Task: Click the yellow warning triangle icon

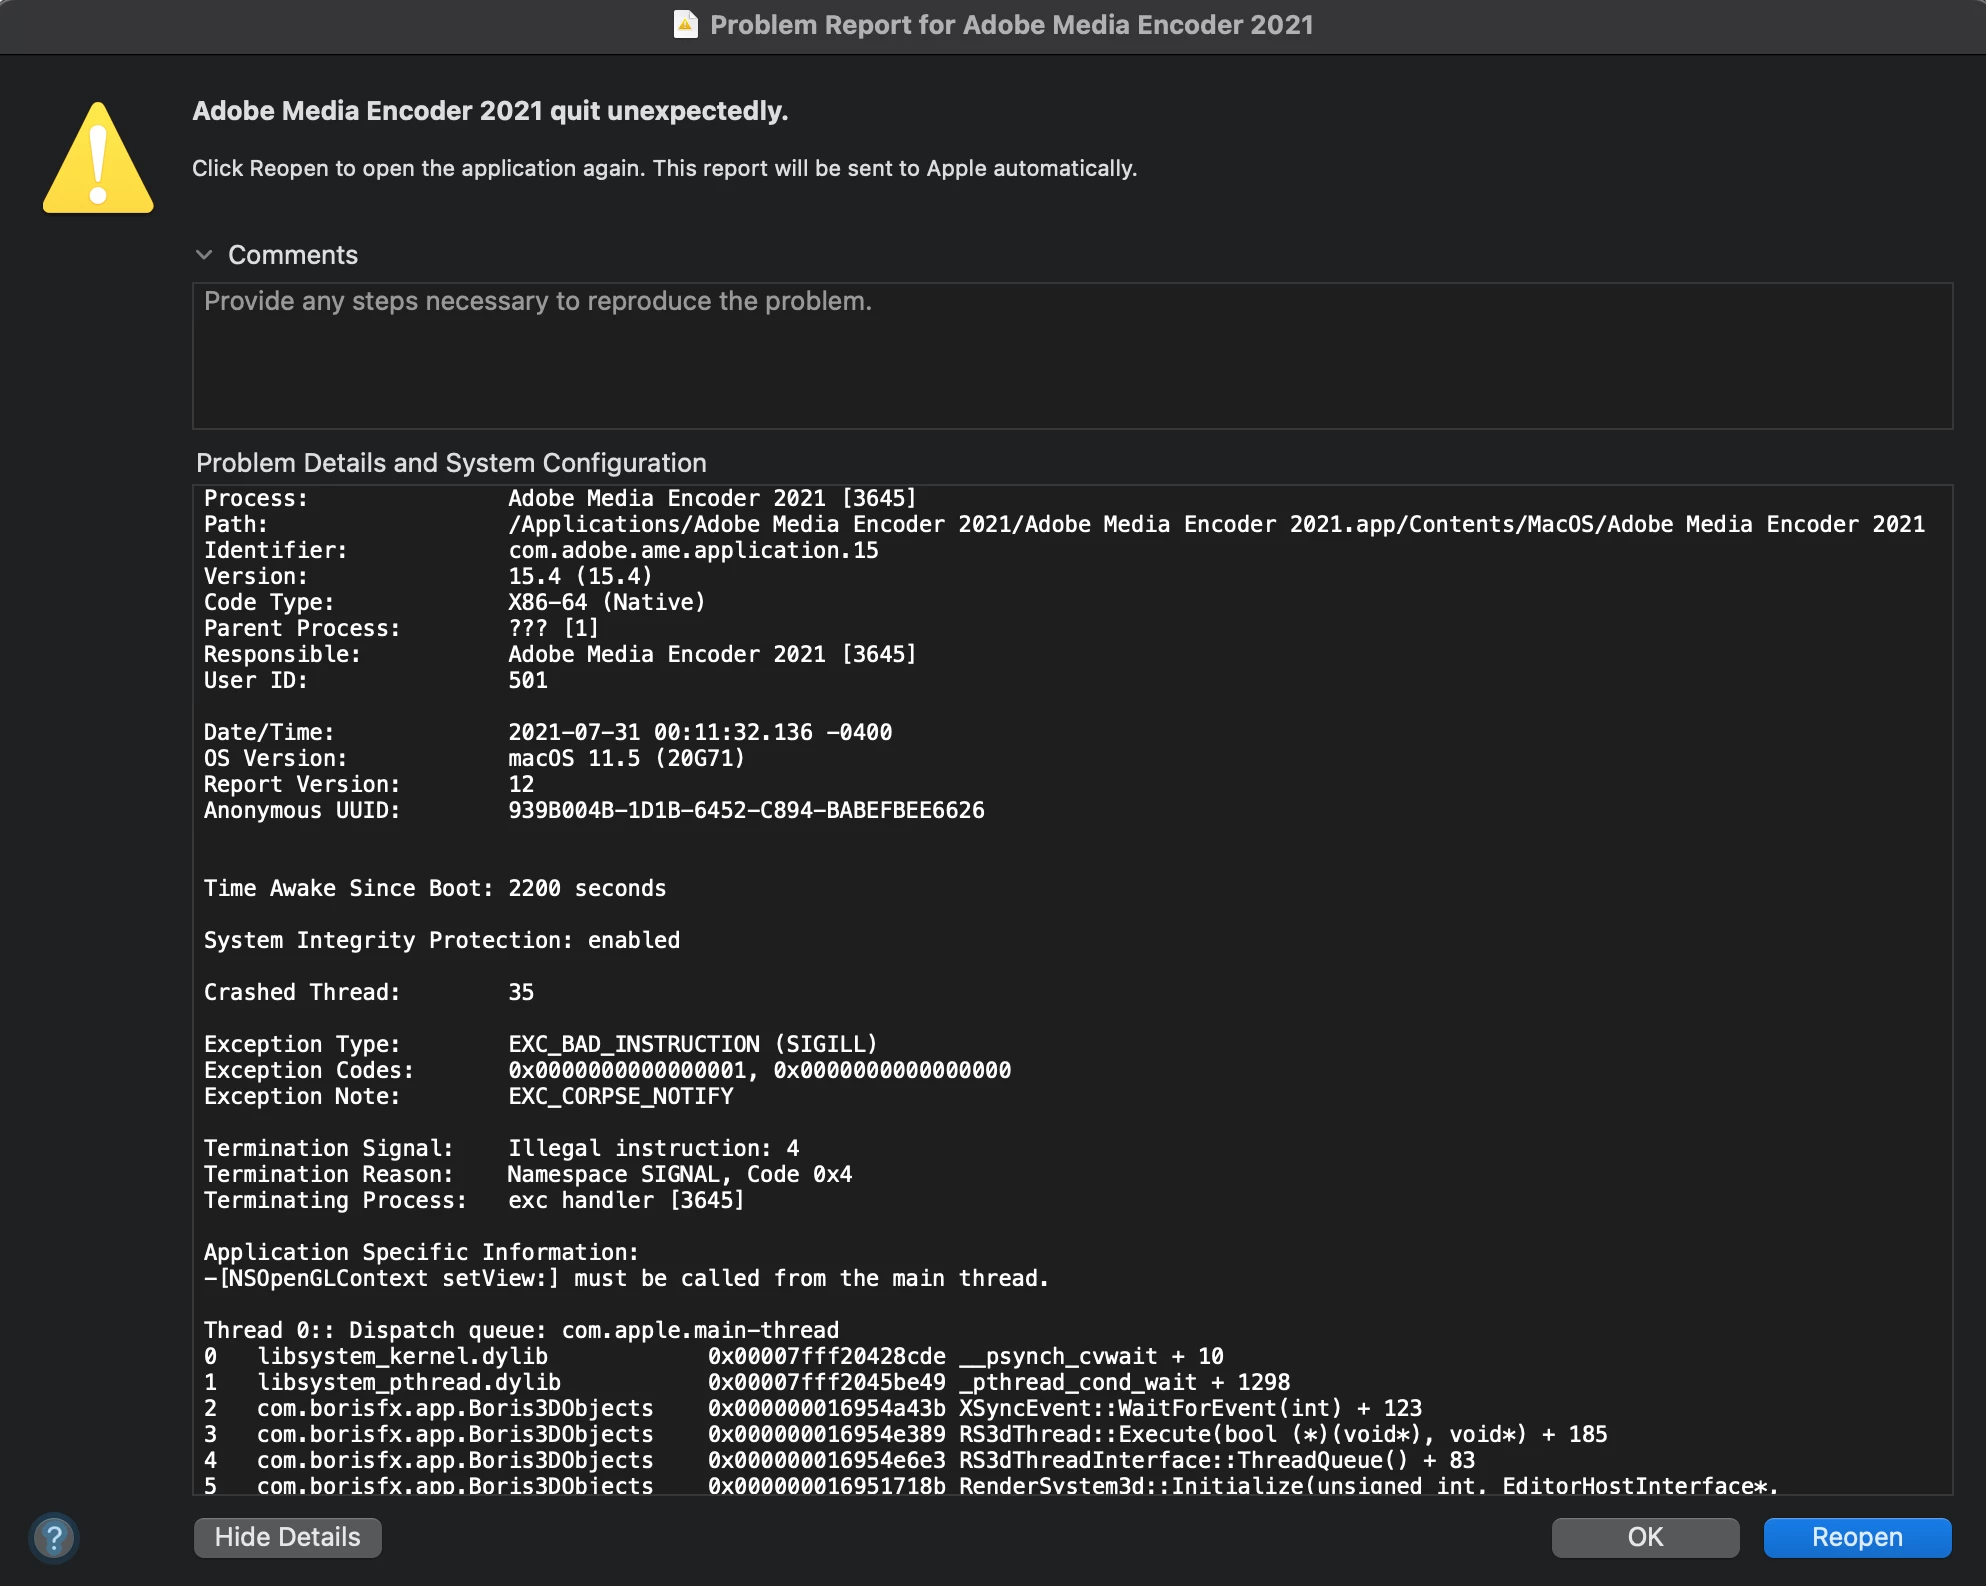Action: 98,160
